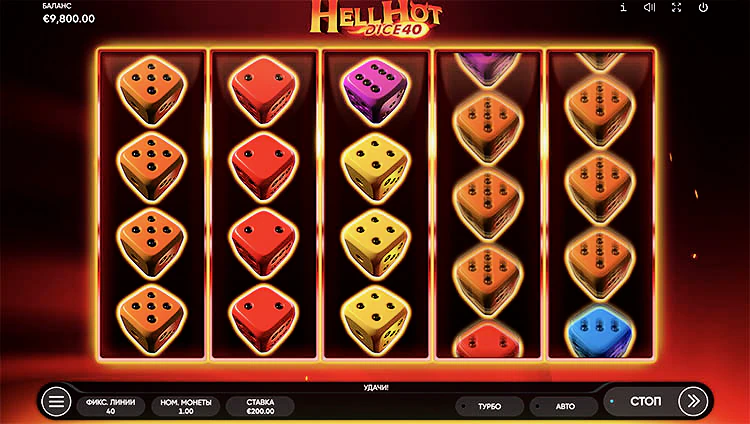Click the blue dice on fifth reel

(600, 331)
